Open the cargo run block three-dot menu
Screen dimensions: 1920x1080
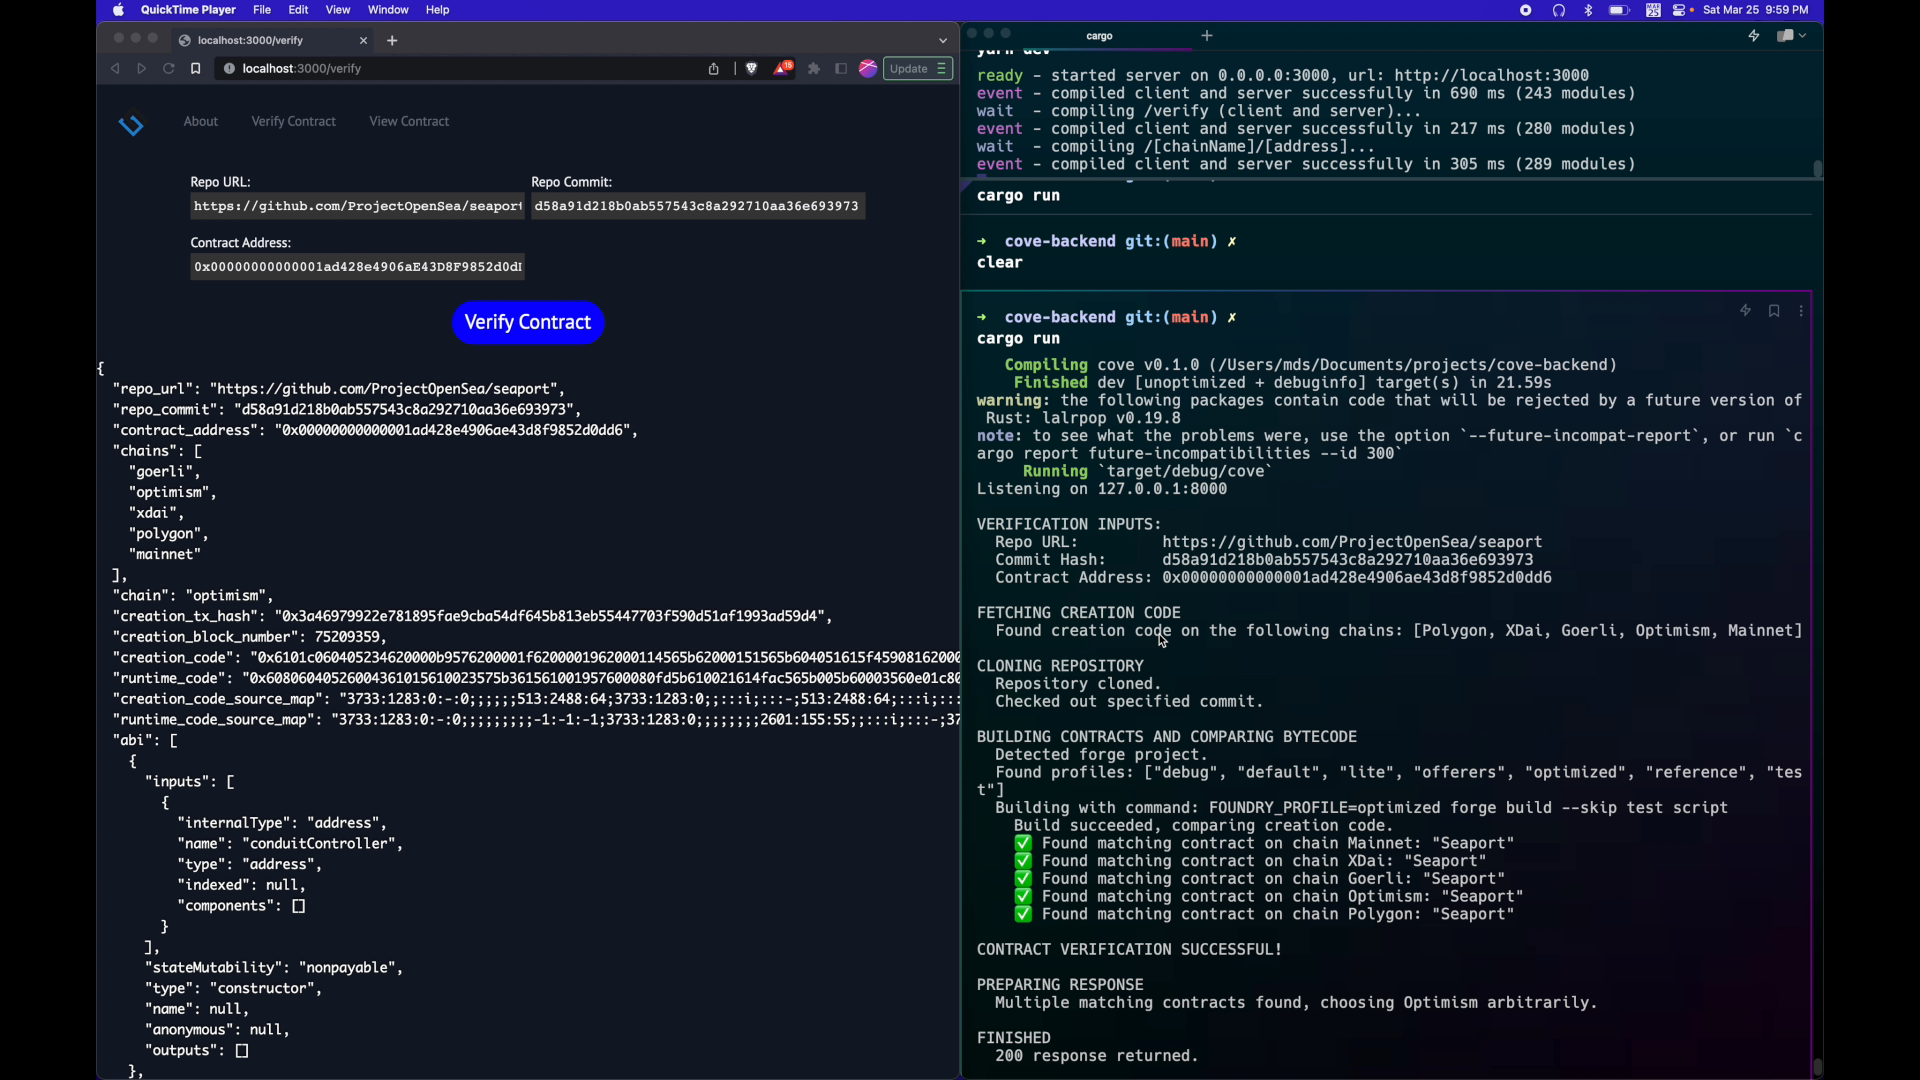pyautogui.click(x=1801, y=311)
